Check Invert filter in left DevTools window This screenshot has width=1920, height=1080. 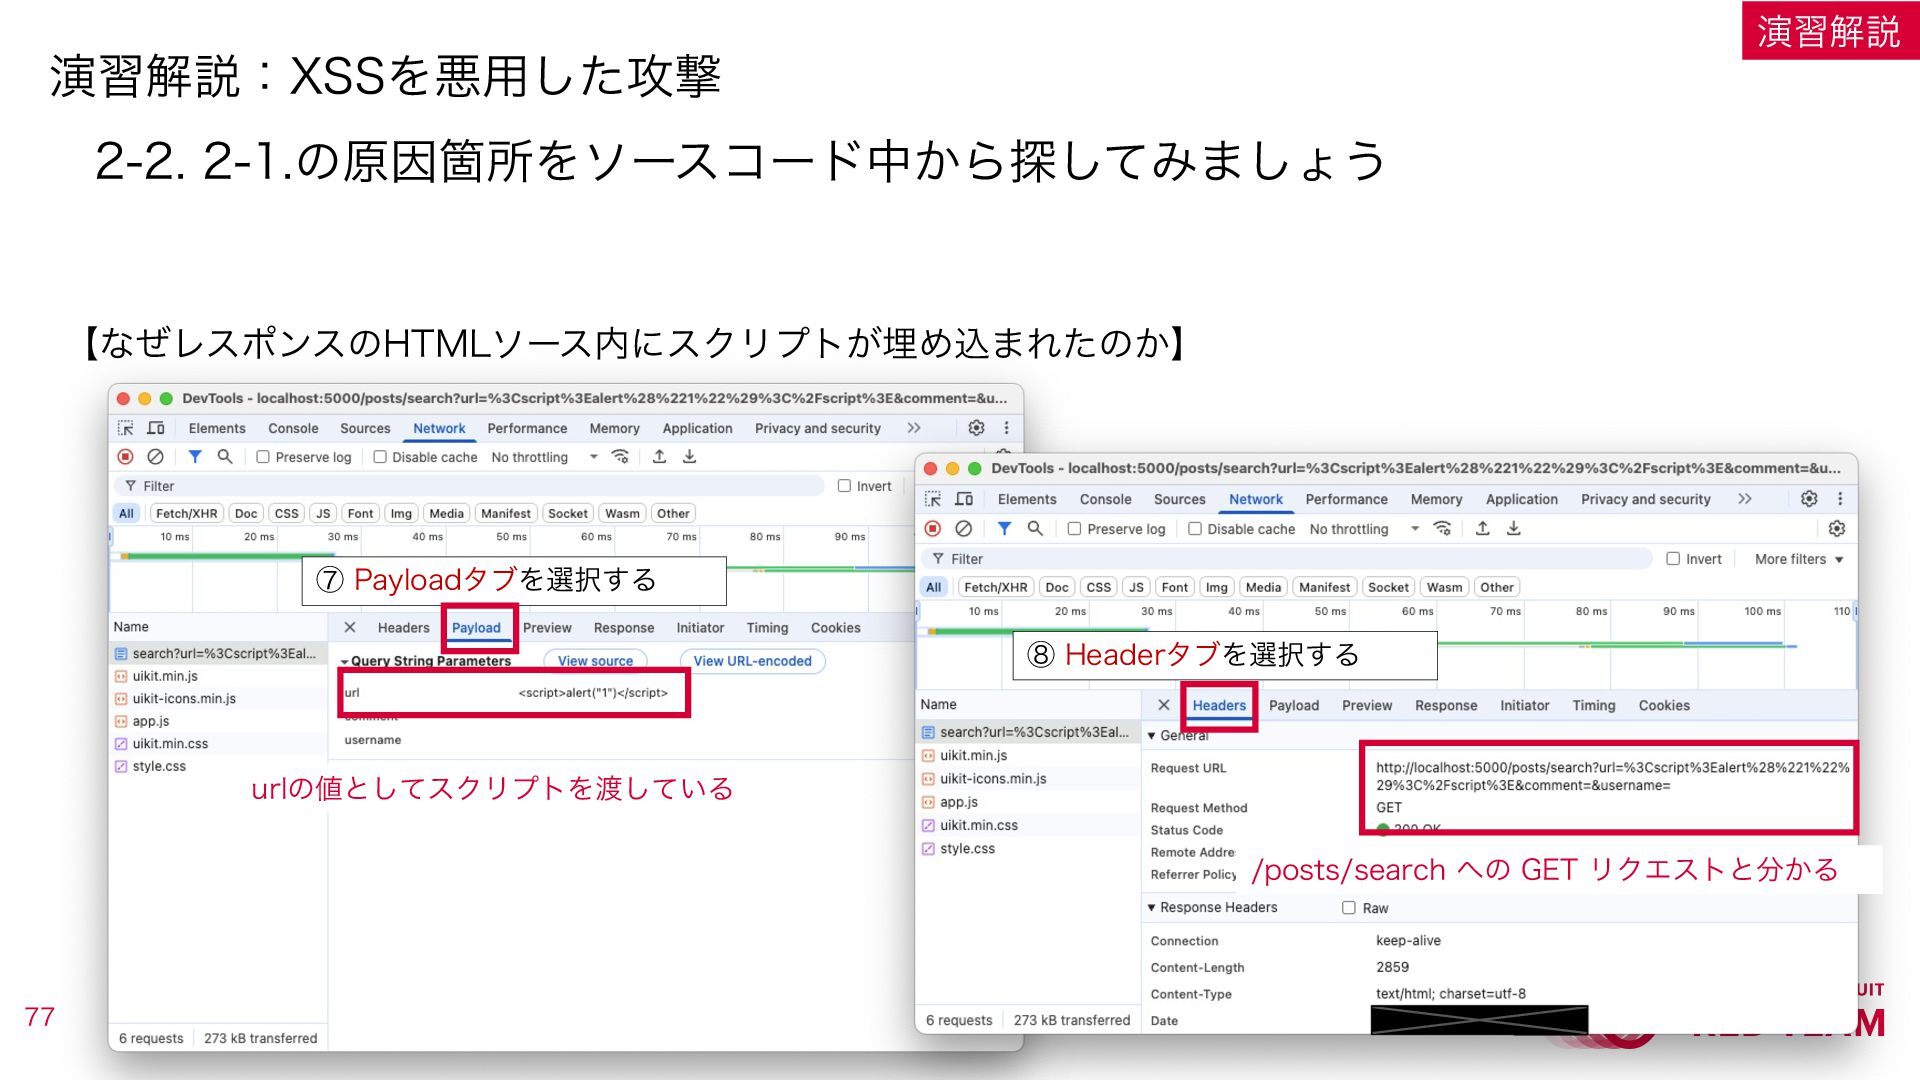click(x=845, y=486)
